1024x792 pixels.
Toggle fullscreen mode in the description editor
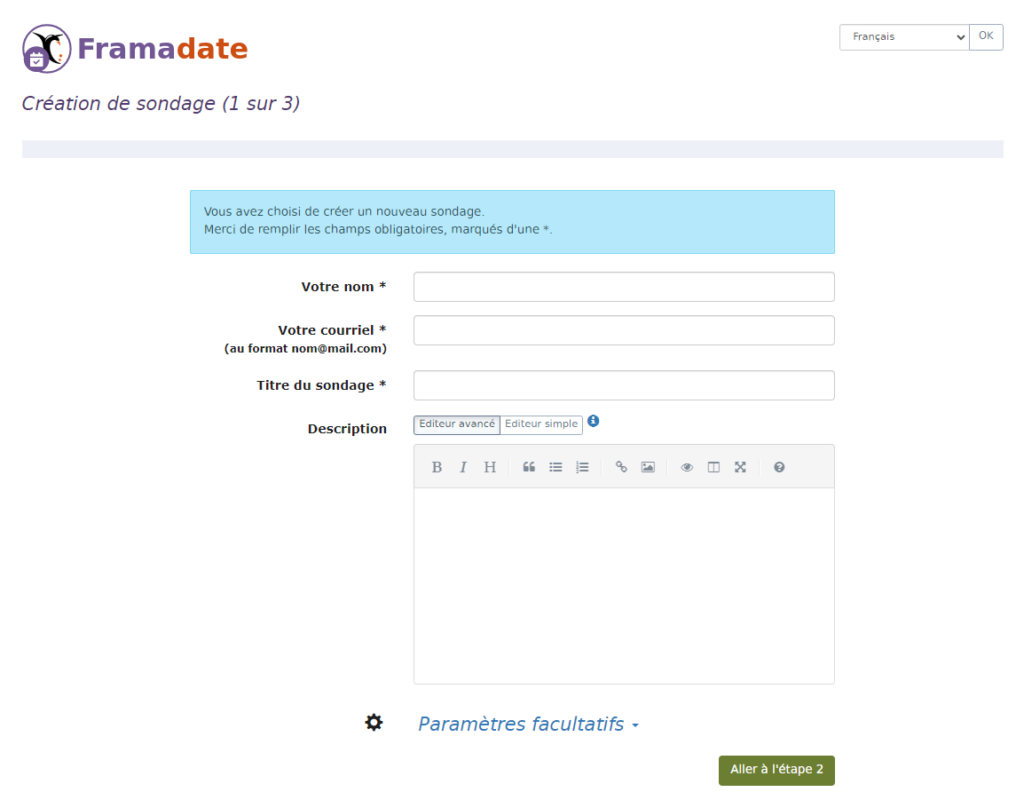(x=740, y=466)
